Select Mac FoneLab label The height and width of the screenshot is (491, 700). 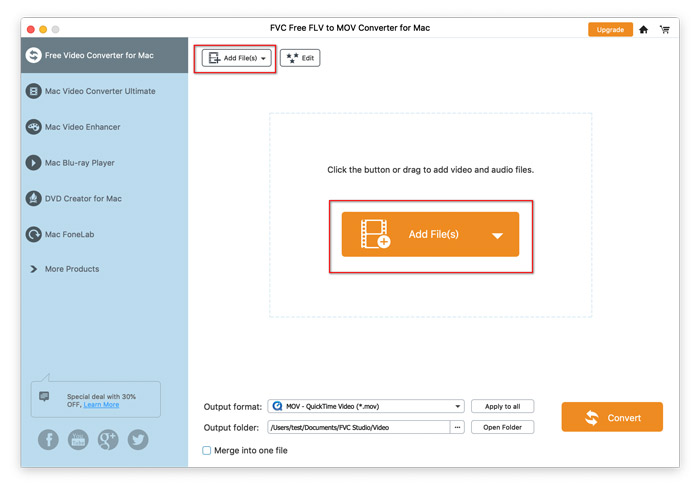(69, 234)
